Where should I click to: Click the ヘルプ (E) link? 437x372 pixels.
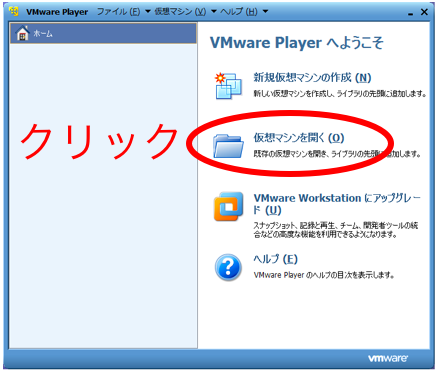(x=275, y=259)
